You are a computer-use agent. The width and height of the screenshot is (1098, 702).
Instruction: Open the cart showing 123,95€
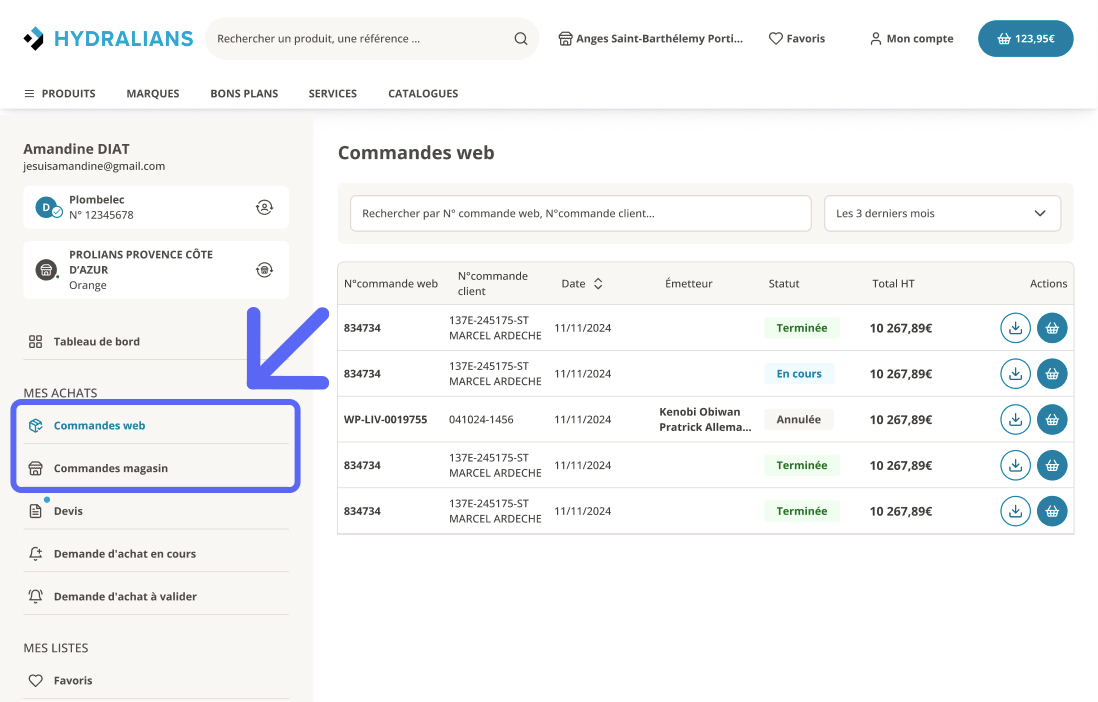point(1025,39)
